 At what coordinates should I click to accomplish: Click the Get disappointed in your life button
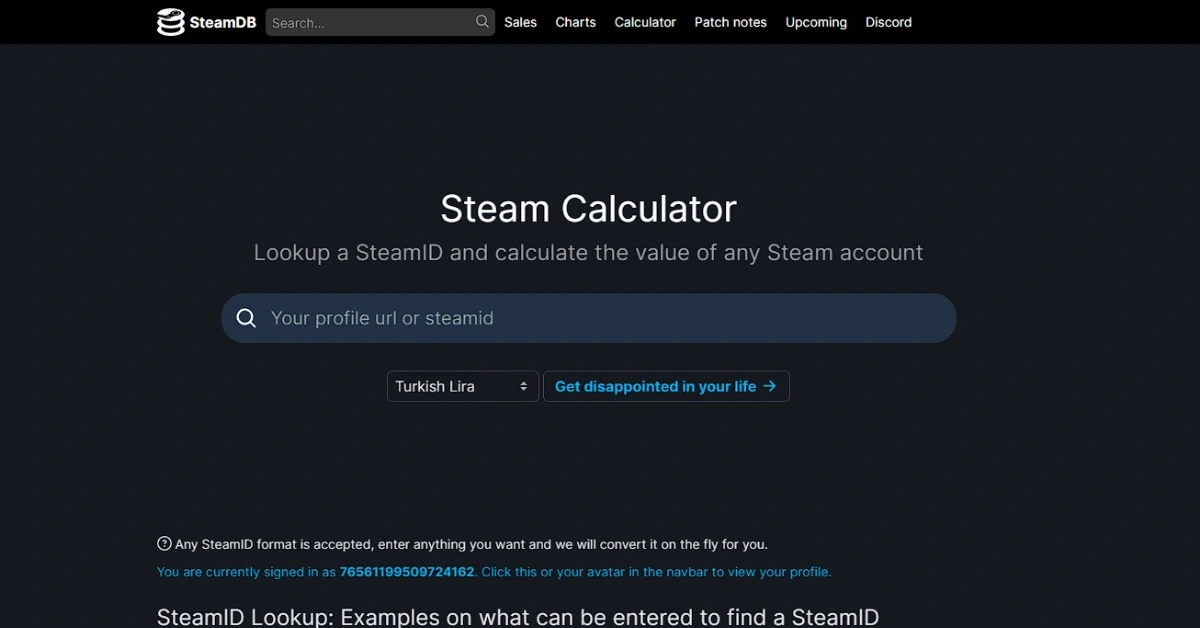click(x=666, y=386)
